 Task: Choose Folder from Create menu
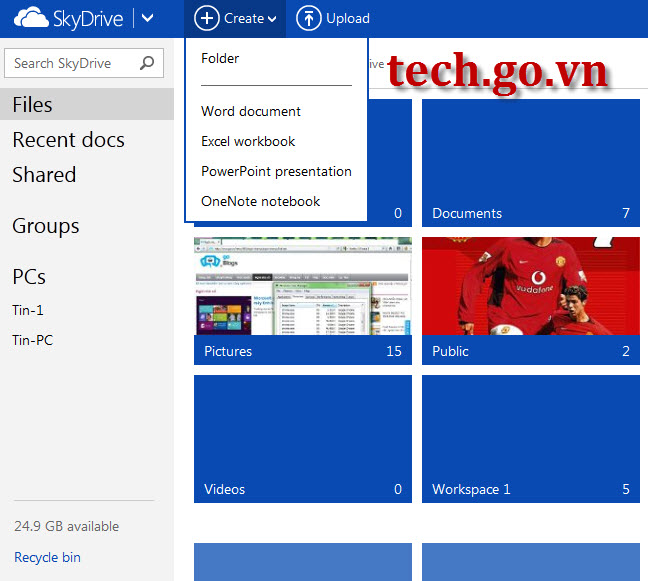(220, 58)
